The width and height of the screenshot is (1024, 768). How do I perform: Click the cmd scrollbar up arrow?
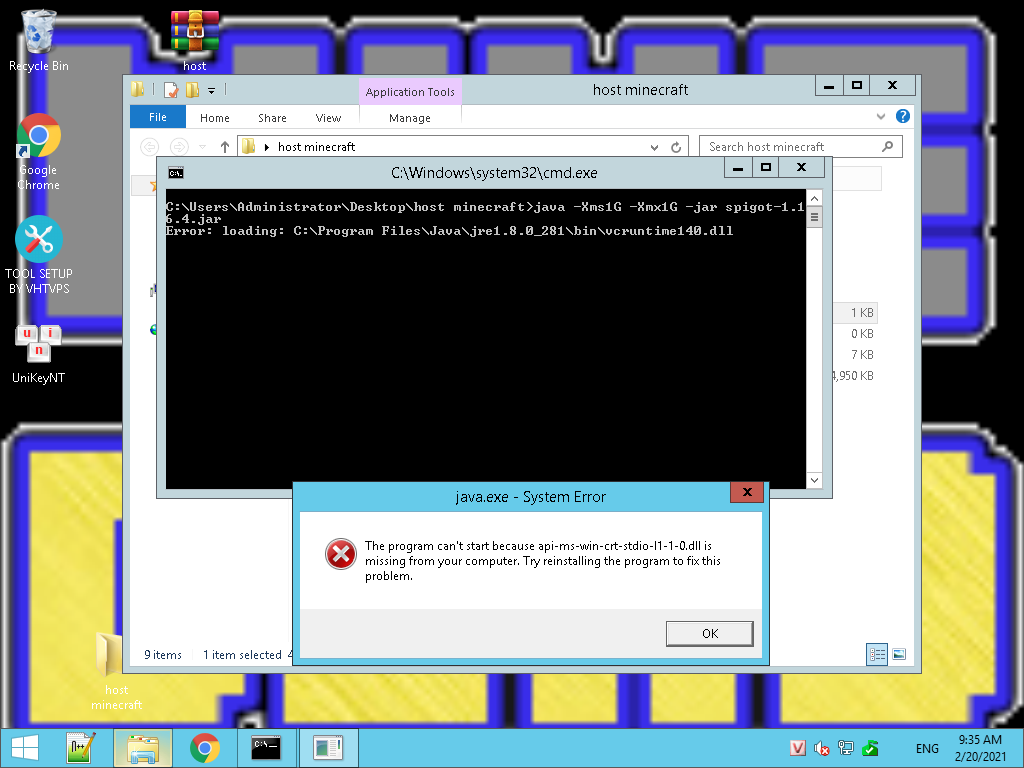[814, 199]
